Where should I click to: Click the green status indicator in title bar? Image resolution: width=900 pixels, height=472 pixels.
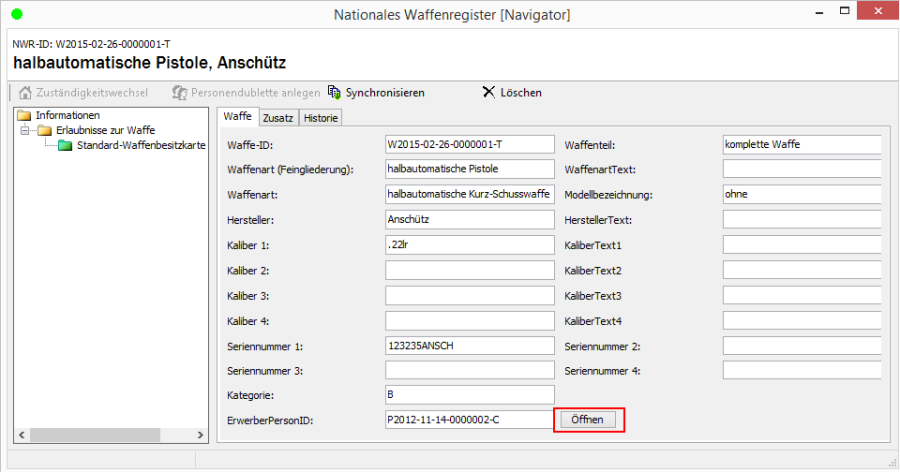click(x=16, y=13)
